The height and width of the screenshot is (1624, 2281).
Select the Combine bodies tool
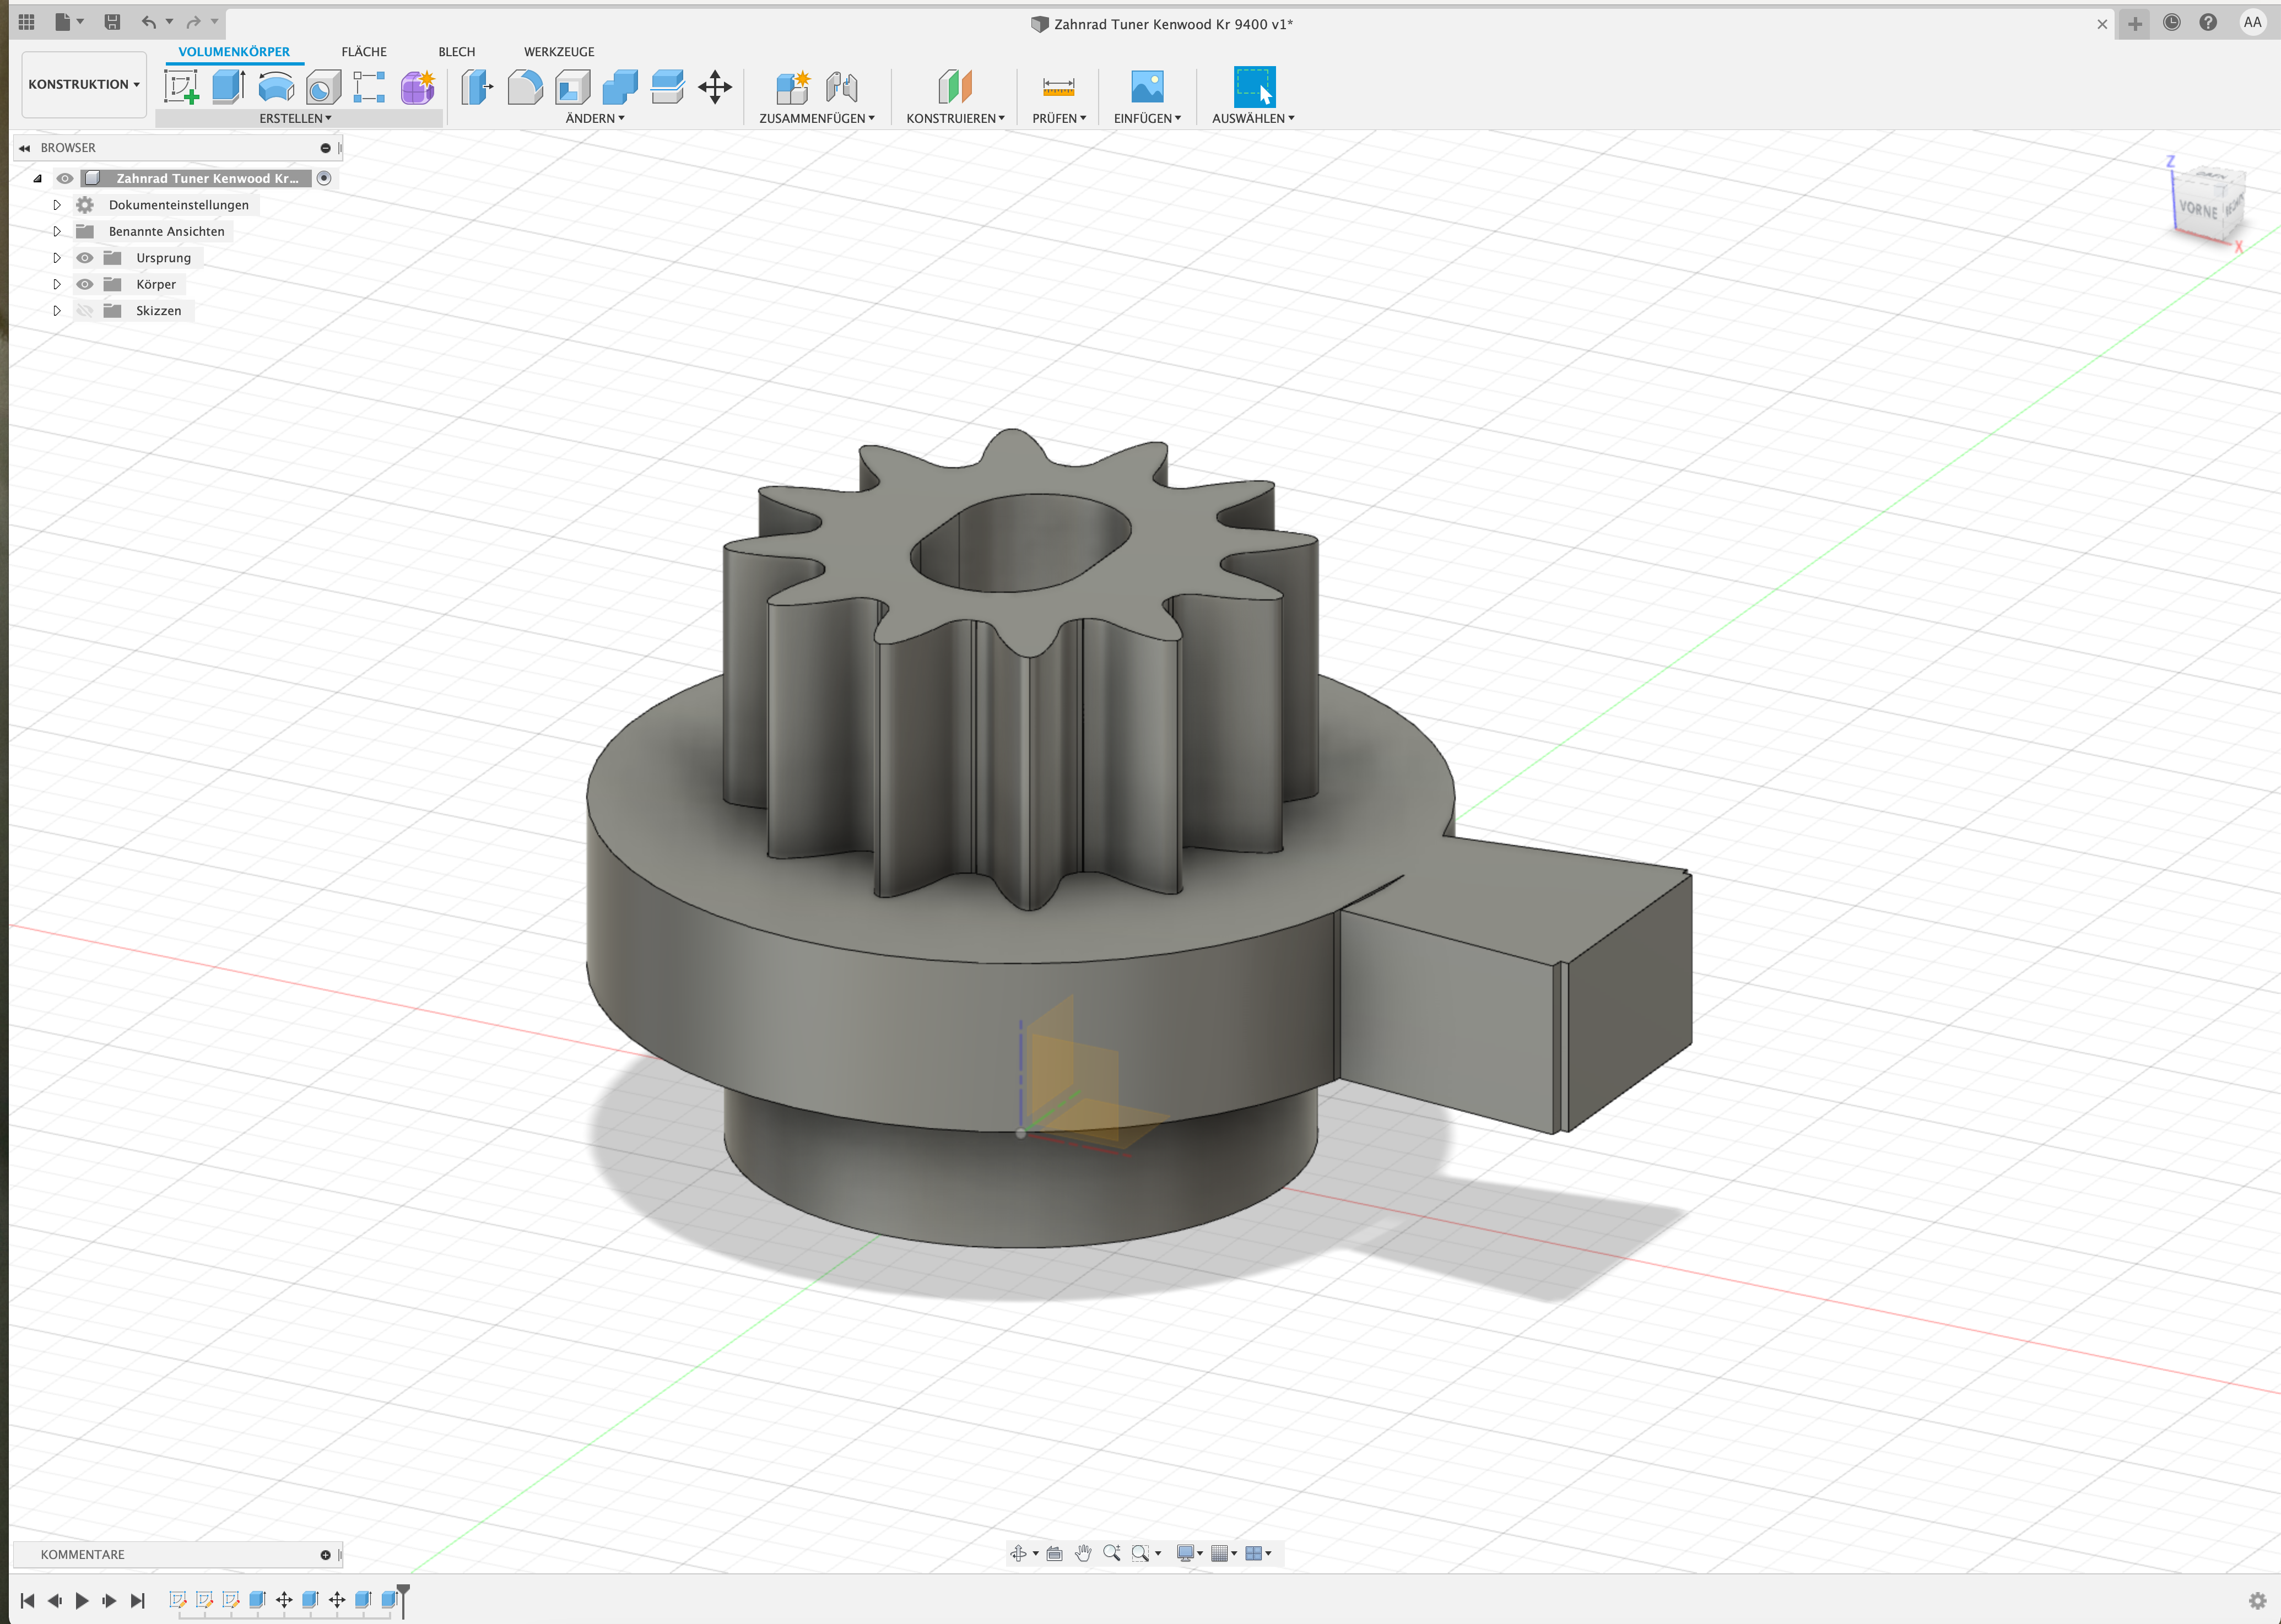point(620,86)
